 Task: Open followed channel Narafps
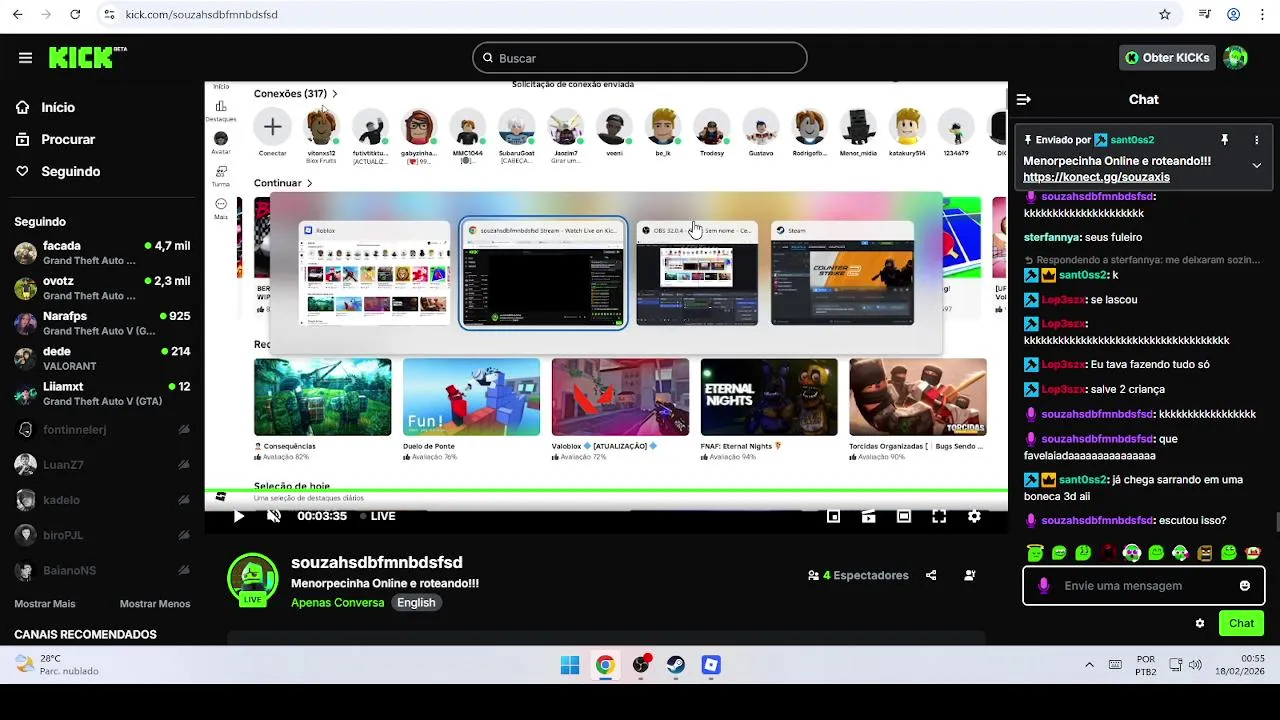(x=102, y=323)
